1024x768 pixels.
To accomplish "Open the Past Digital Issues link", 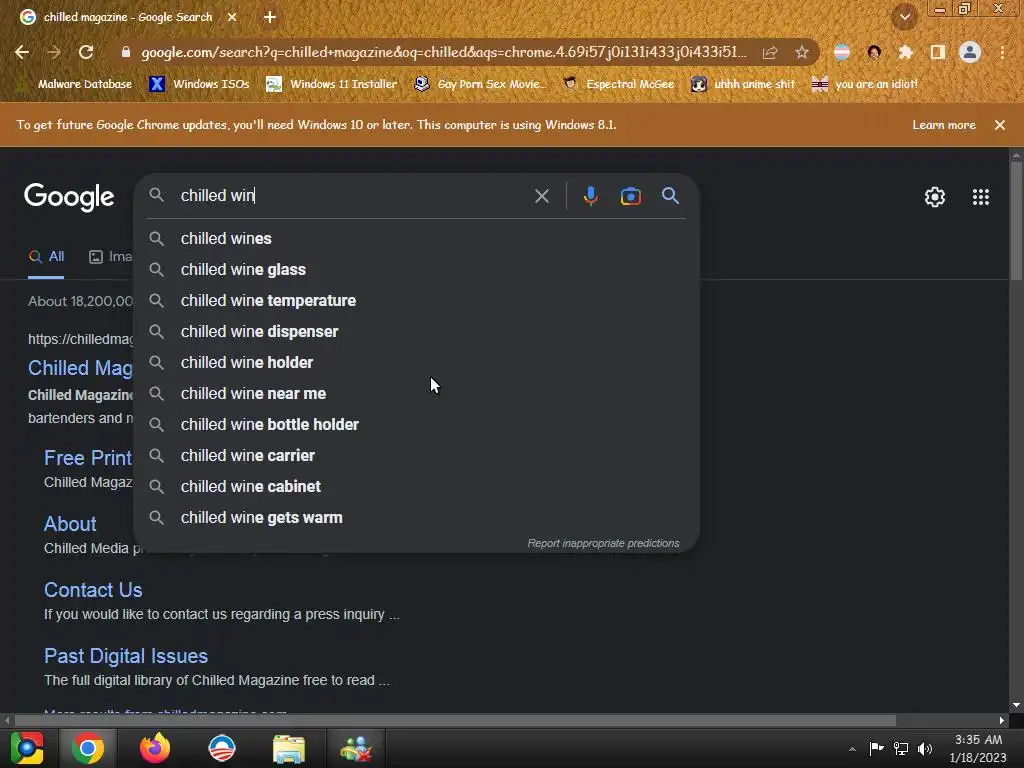I will (126, 656).
